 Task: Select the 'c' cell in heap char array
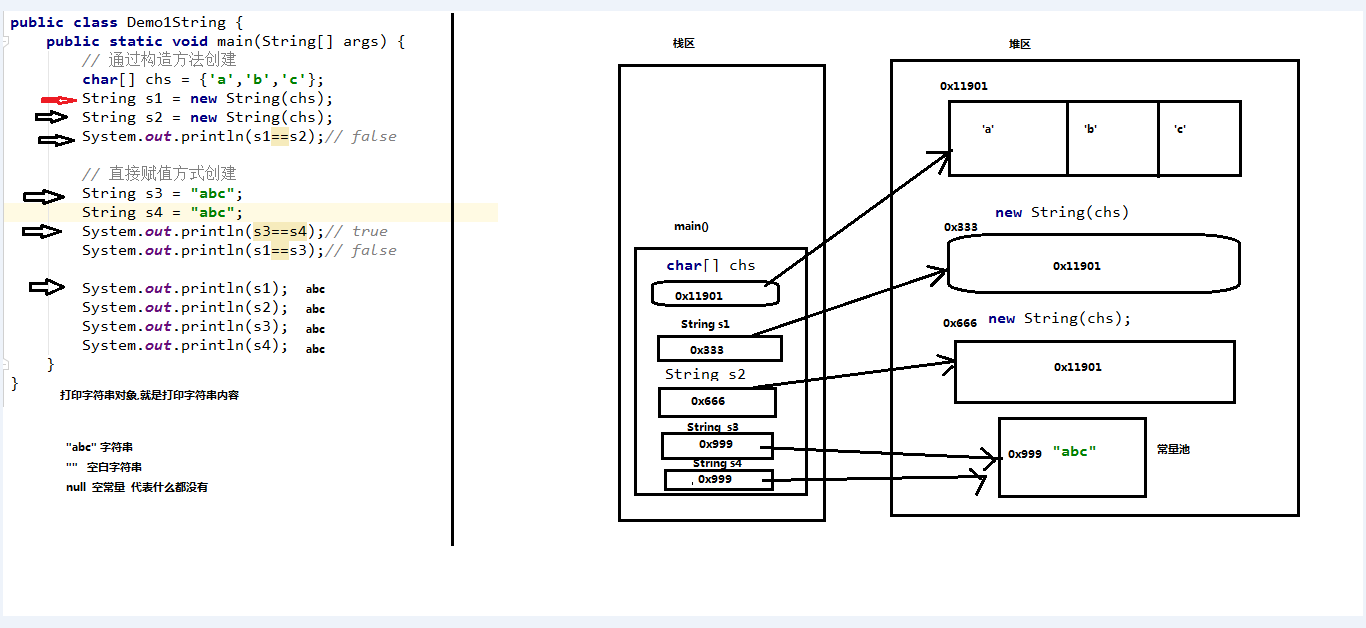[x=1199, y=138]
